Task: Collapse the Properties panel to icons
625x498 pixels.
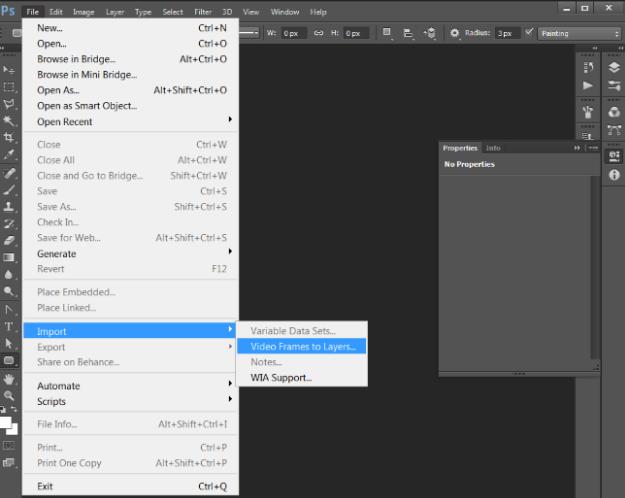Action: click(x=577, y=148)
